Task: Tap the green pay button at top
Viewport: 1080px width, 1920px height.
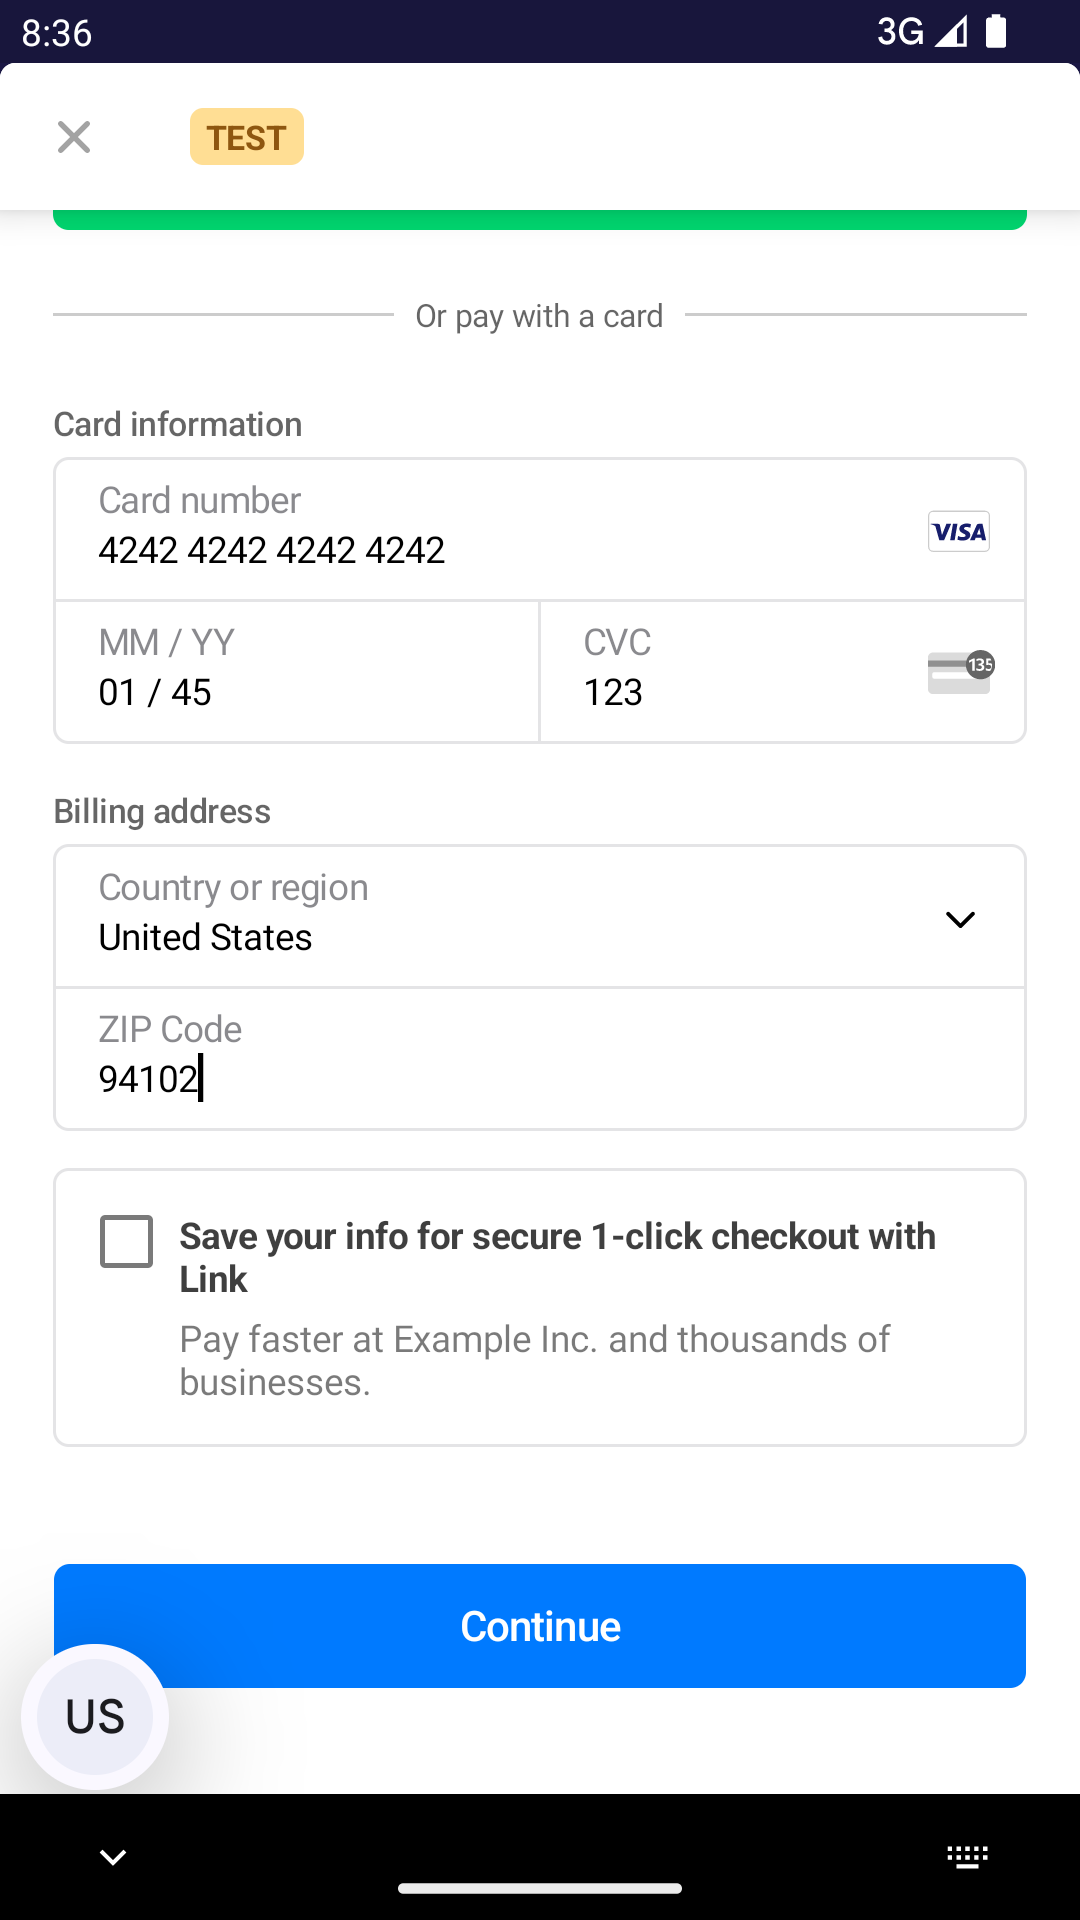Action: [x=540, y=220]
